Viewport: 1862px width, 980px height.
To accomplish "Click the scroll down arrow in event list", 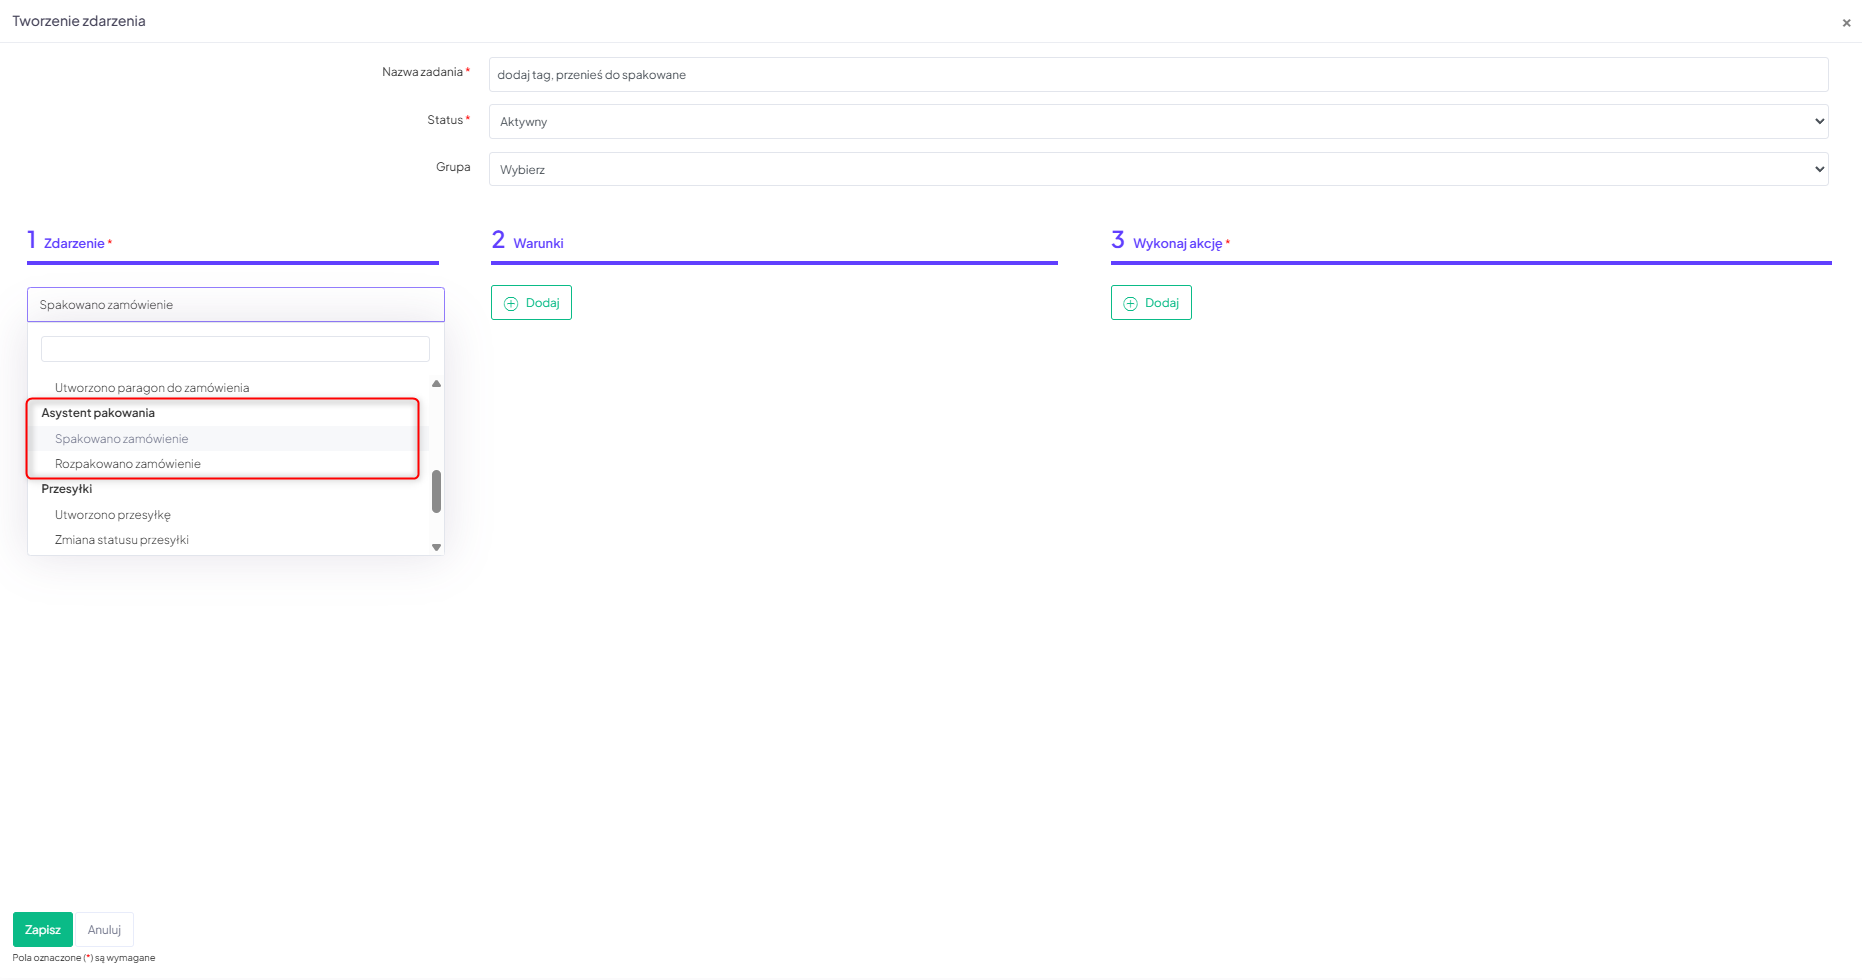I will [x=436, y=547].
